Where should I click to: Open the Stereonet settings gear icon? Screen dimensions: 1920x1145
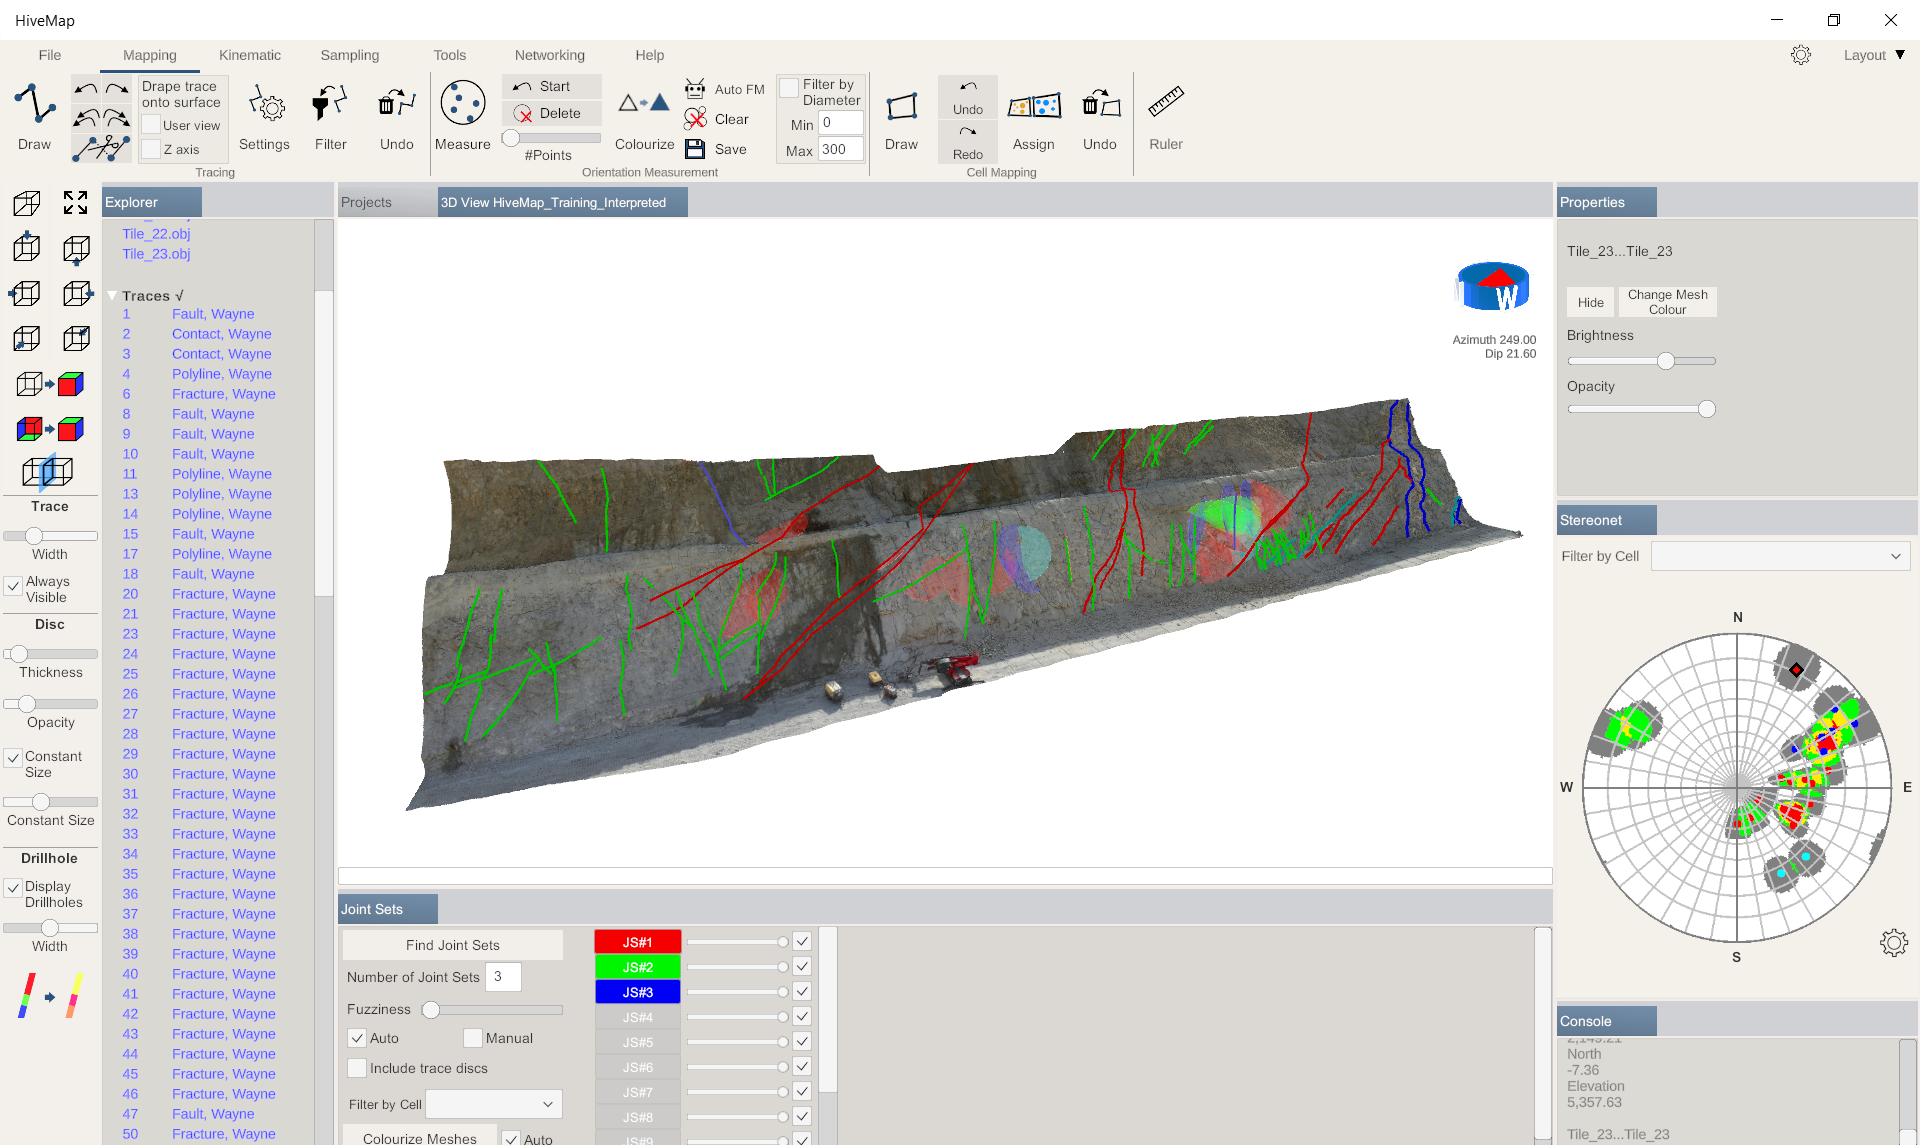[x=1893, y=942]
